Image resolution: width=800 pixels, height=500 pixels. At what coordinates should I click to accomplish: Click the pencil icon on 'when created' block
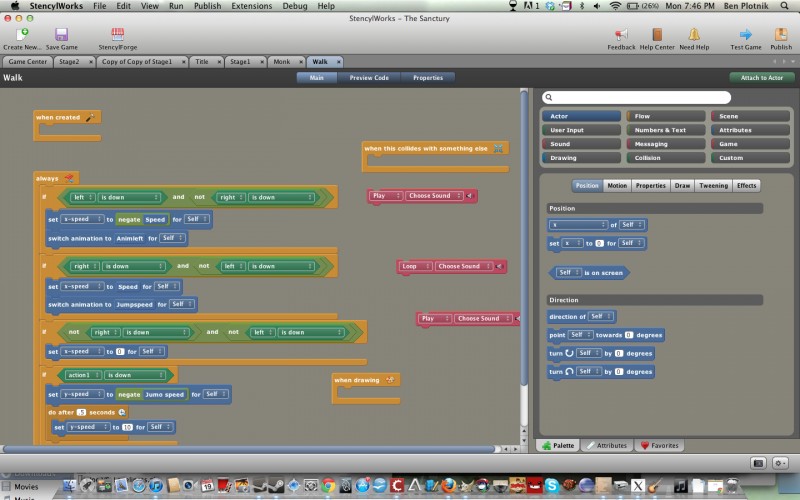90,117
